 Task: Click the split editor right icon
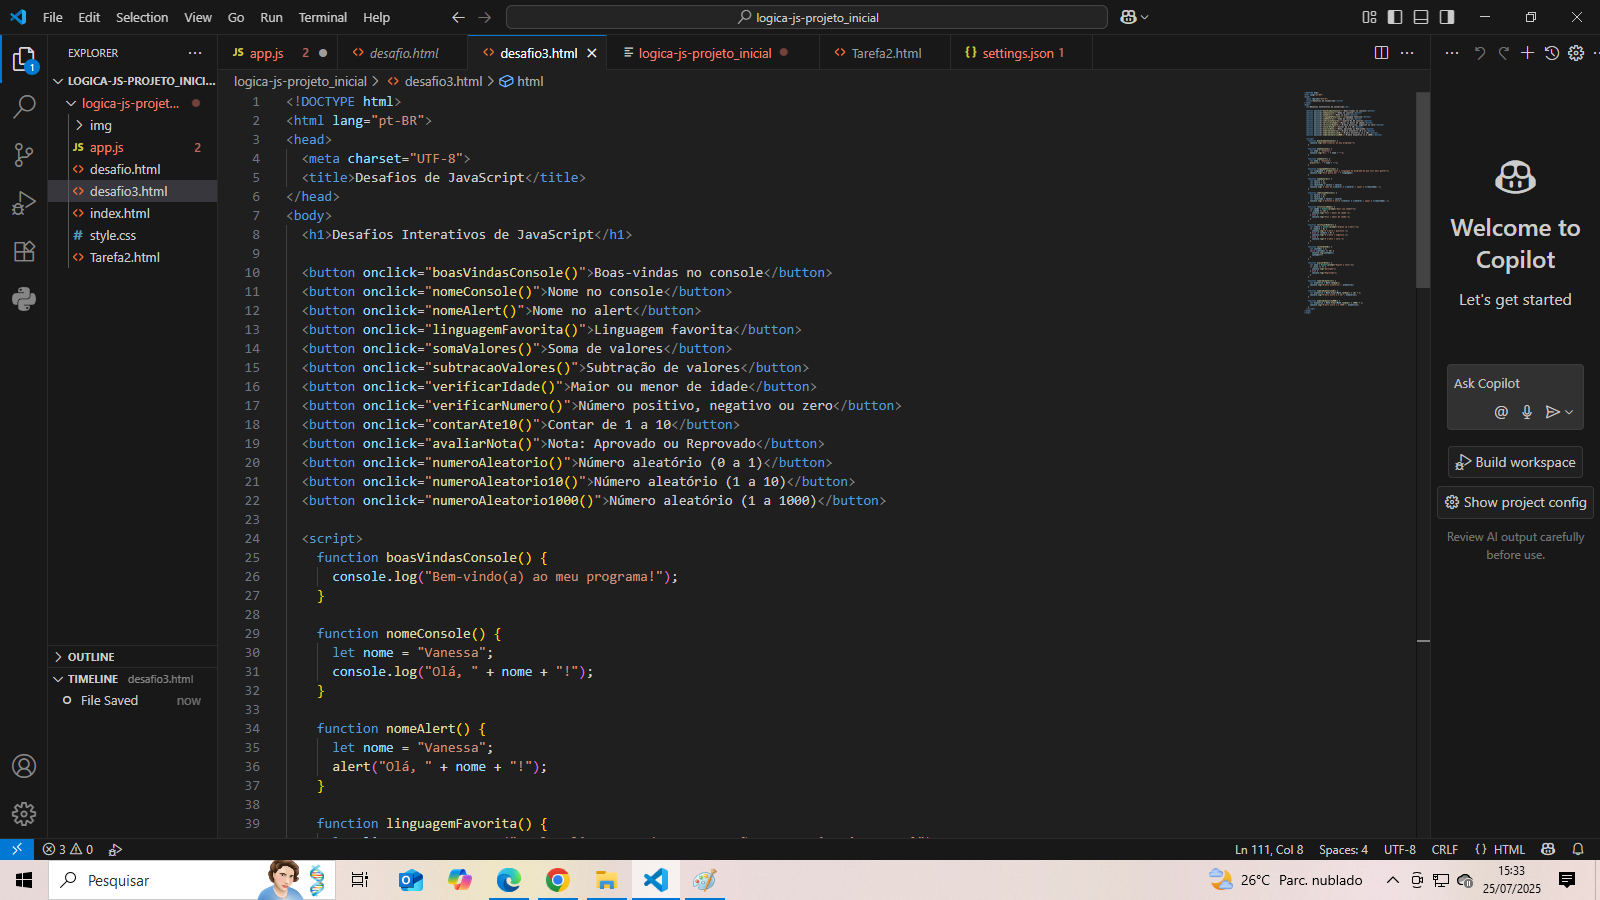click(1381, 53)
